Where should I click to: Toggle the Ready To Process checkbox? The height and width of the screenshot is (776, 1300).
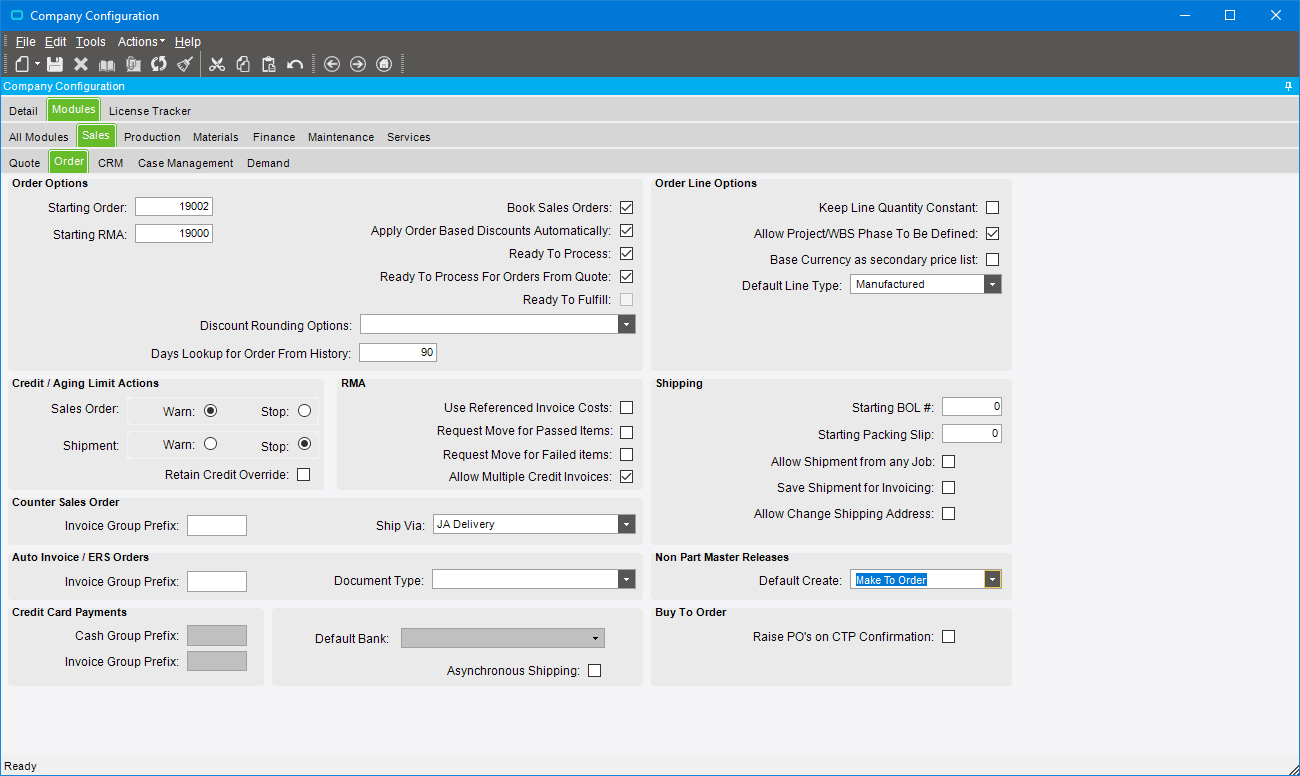point(627,254)
